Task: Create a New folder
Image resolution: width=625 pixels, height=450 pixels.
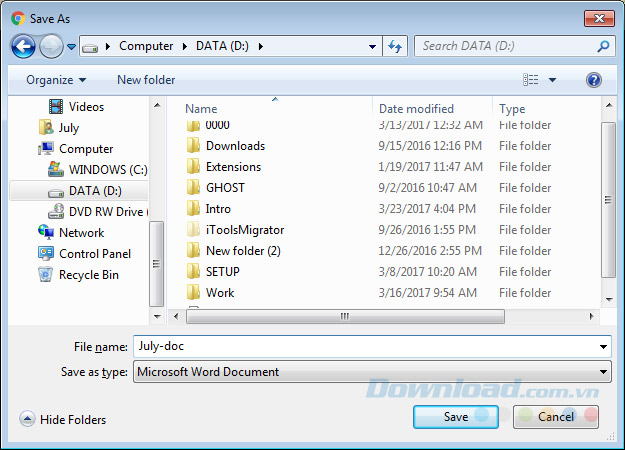Action: (x=146, y=80)
